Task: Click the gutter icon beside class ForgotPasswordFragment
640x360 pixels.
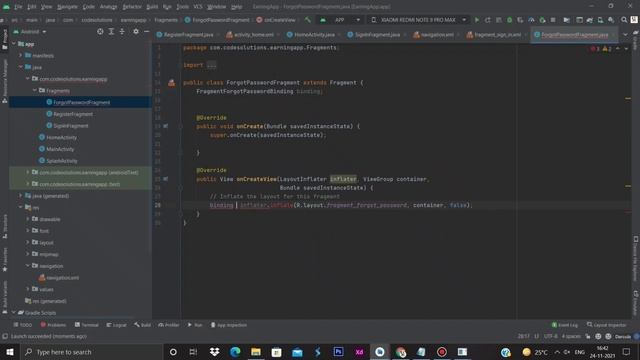Action: coord(171,83)
